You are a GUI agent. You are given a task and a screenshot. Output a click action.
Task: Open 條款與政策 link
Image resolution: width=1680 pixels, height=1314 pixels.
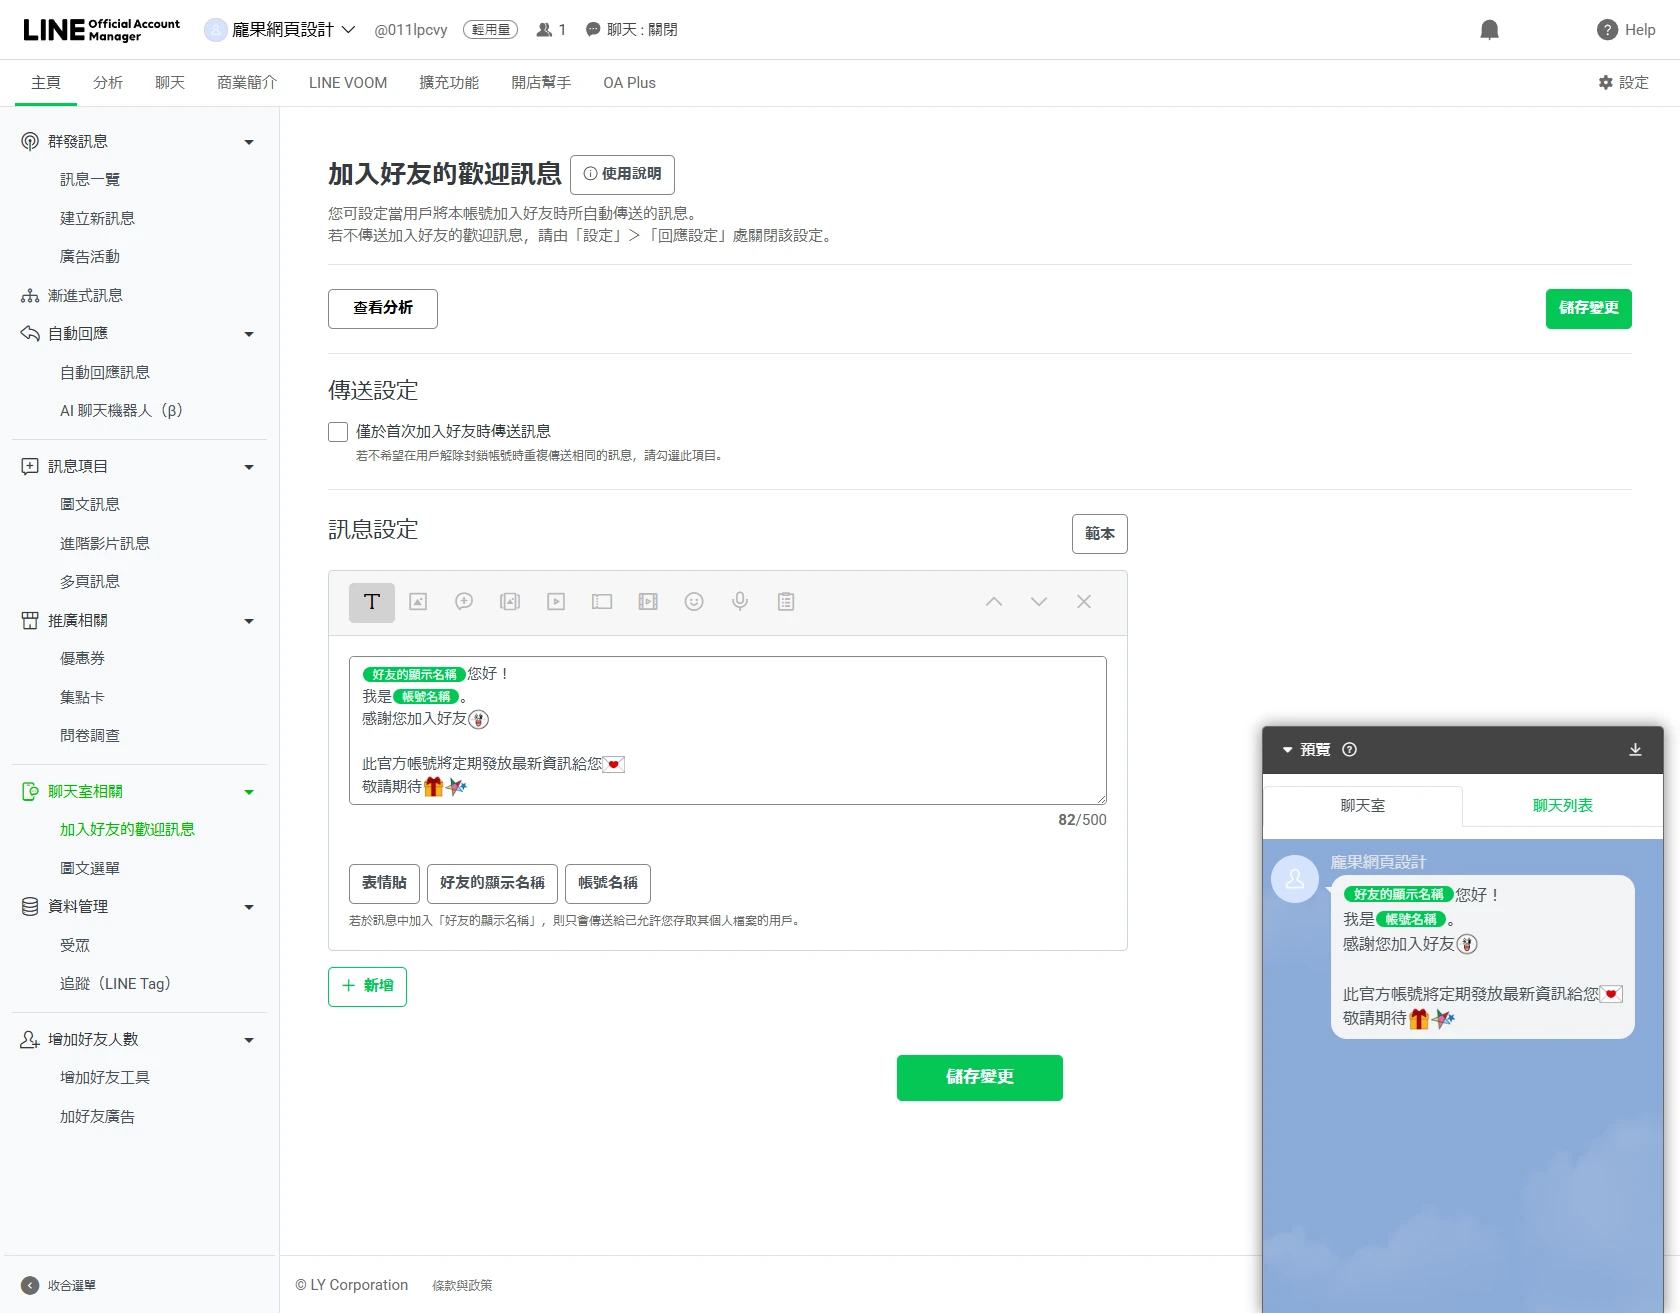coord(462,1286)
